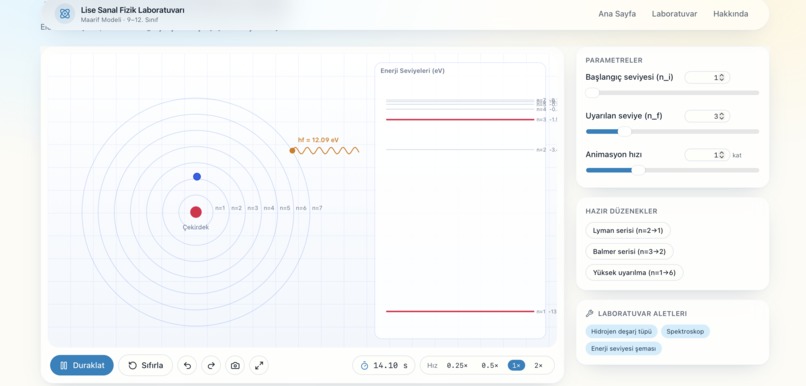The height and width of the screenshot is (386, 806).
Task: Select Enerji seviyesi şeması chip
Action: coord(624,348)
